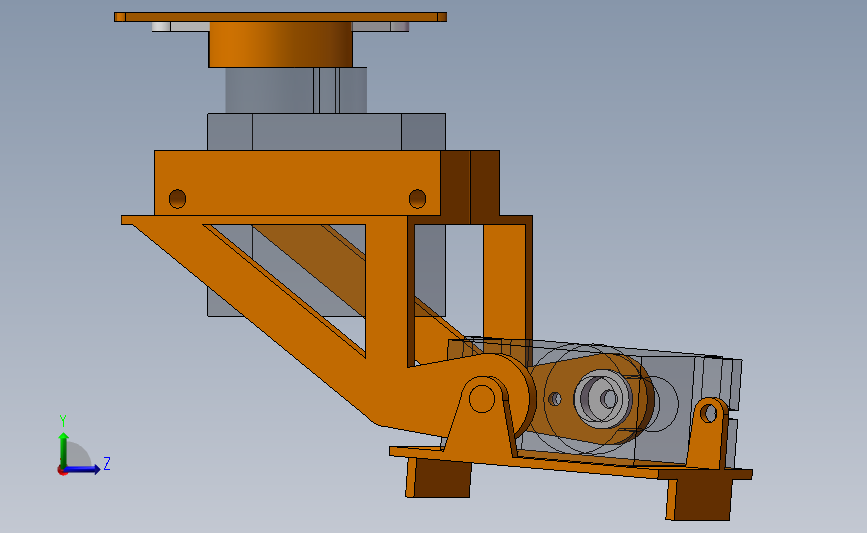
Task: Select the gray circular hub on the servo
Action: pos(603,398)
